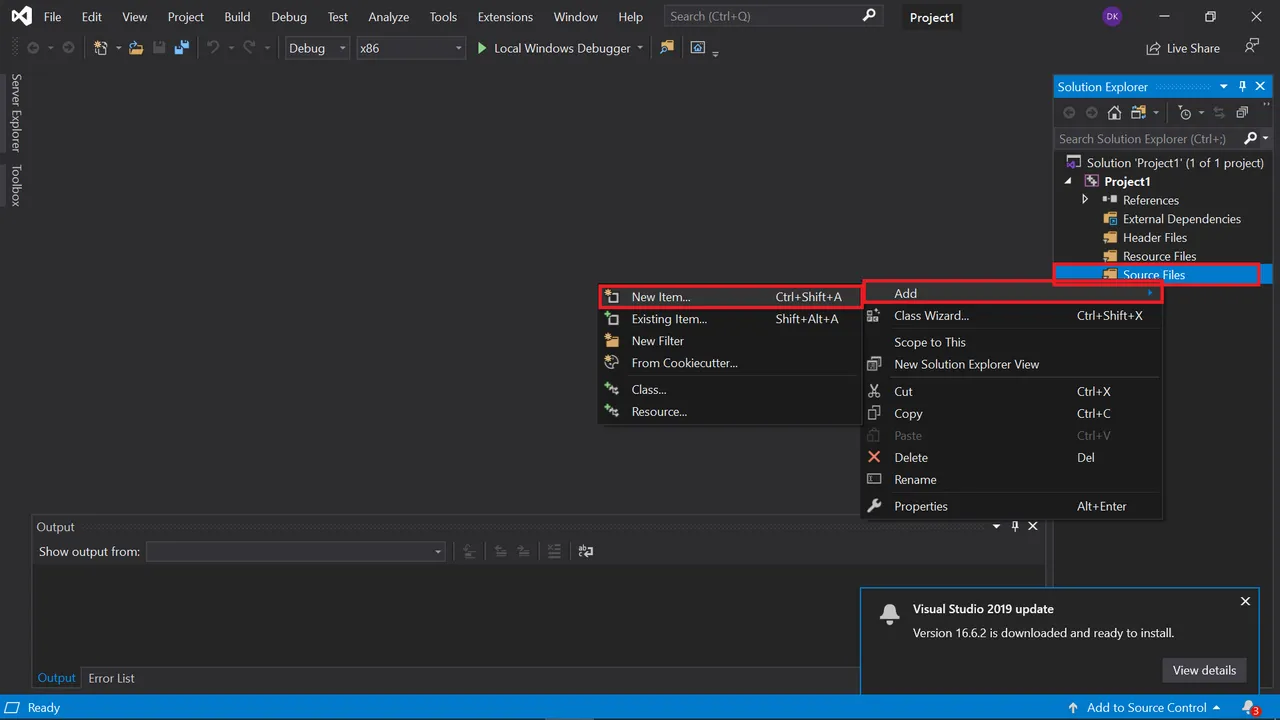Choose Delete in the context menu
This screenshot has height=720, width=1280.
click(1012, 458)
